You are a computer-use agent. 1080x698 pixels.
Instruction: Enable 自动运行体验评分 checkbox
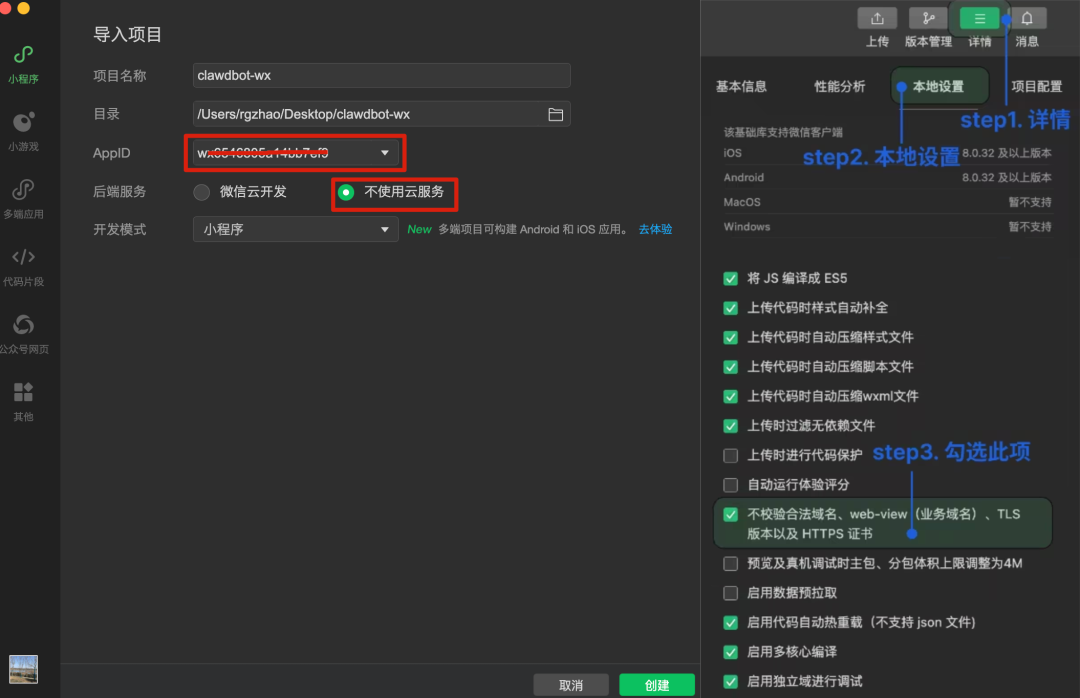tap(731, 485)
